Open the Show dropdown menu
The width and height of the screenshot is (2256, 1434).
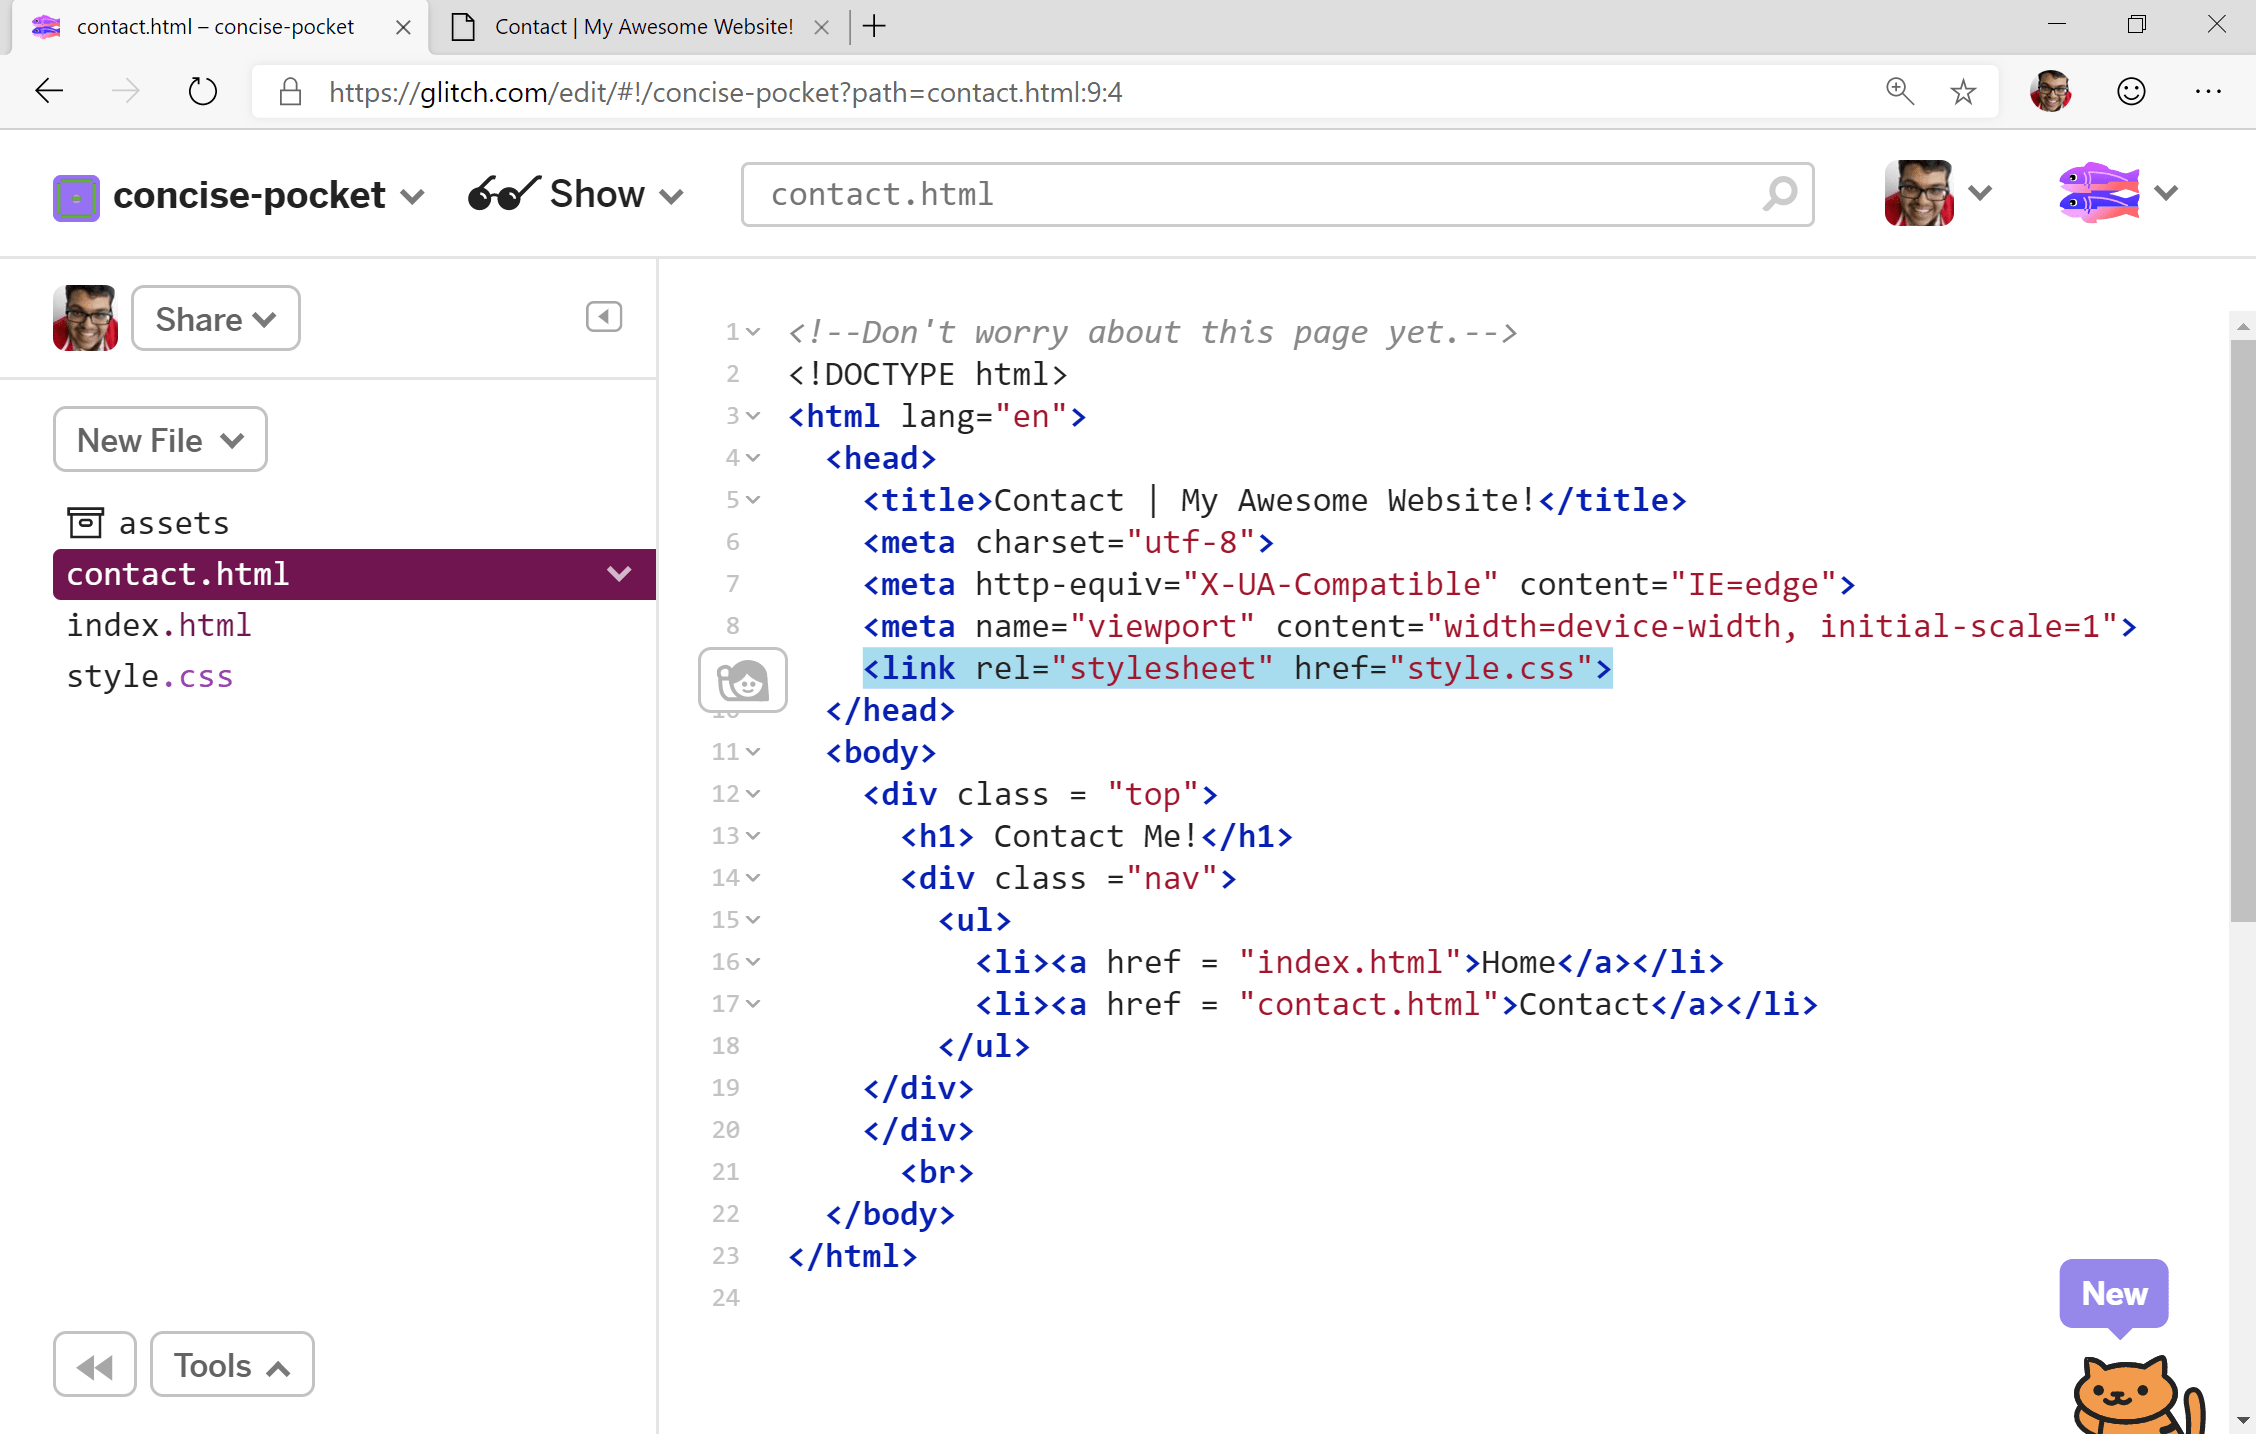672,196
